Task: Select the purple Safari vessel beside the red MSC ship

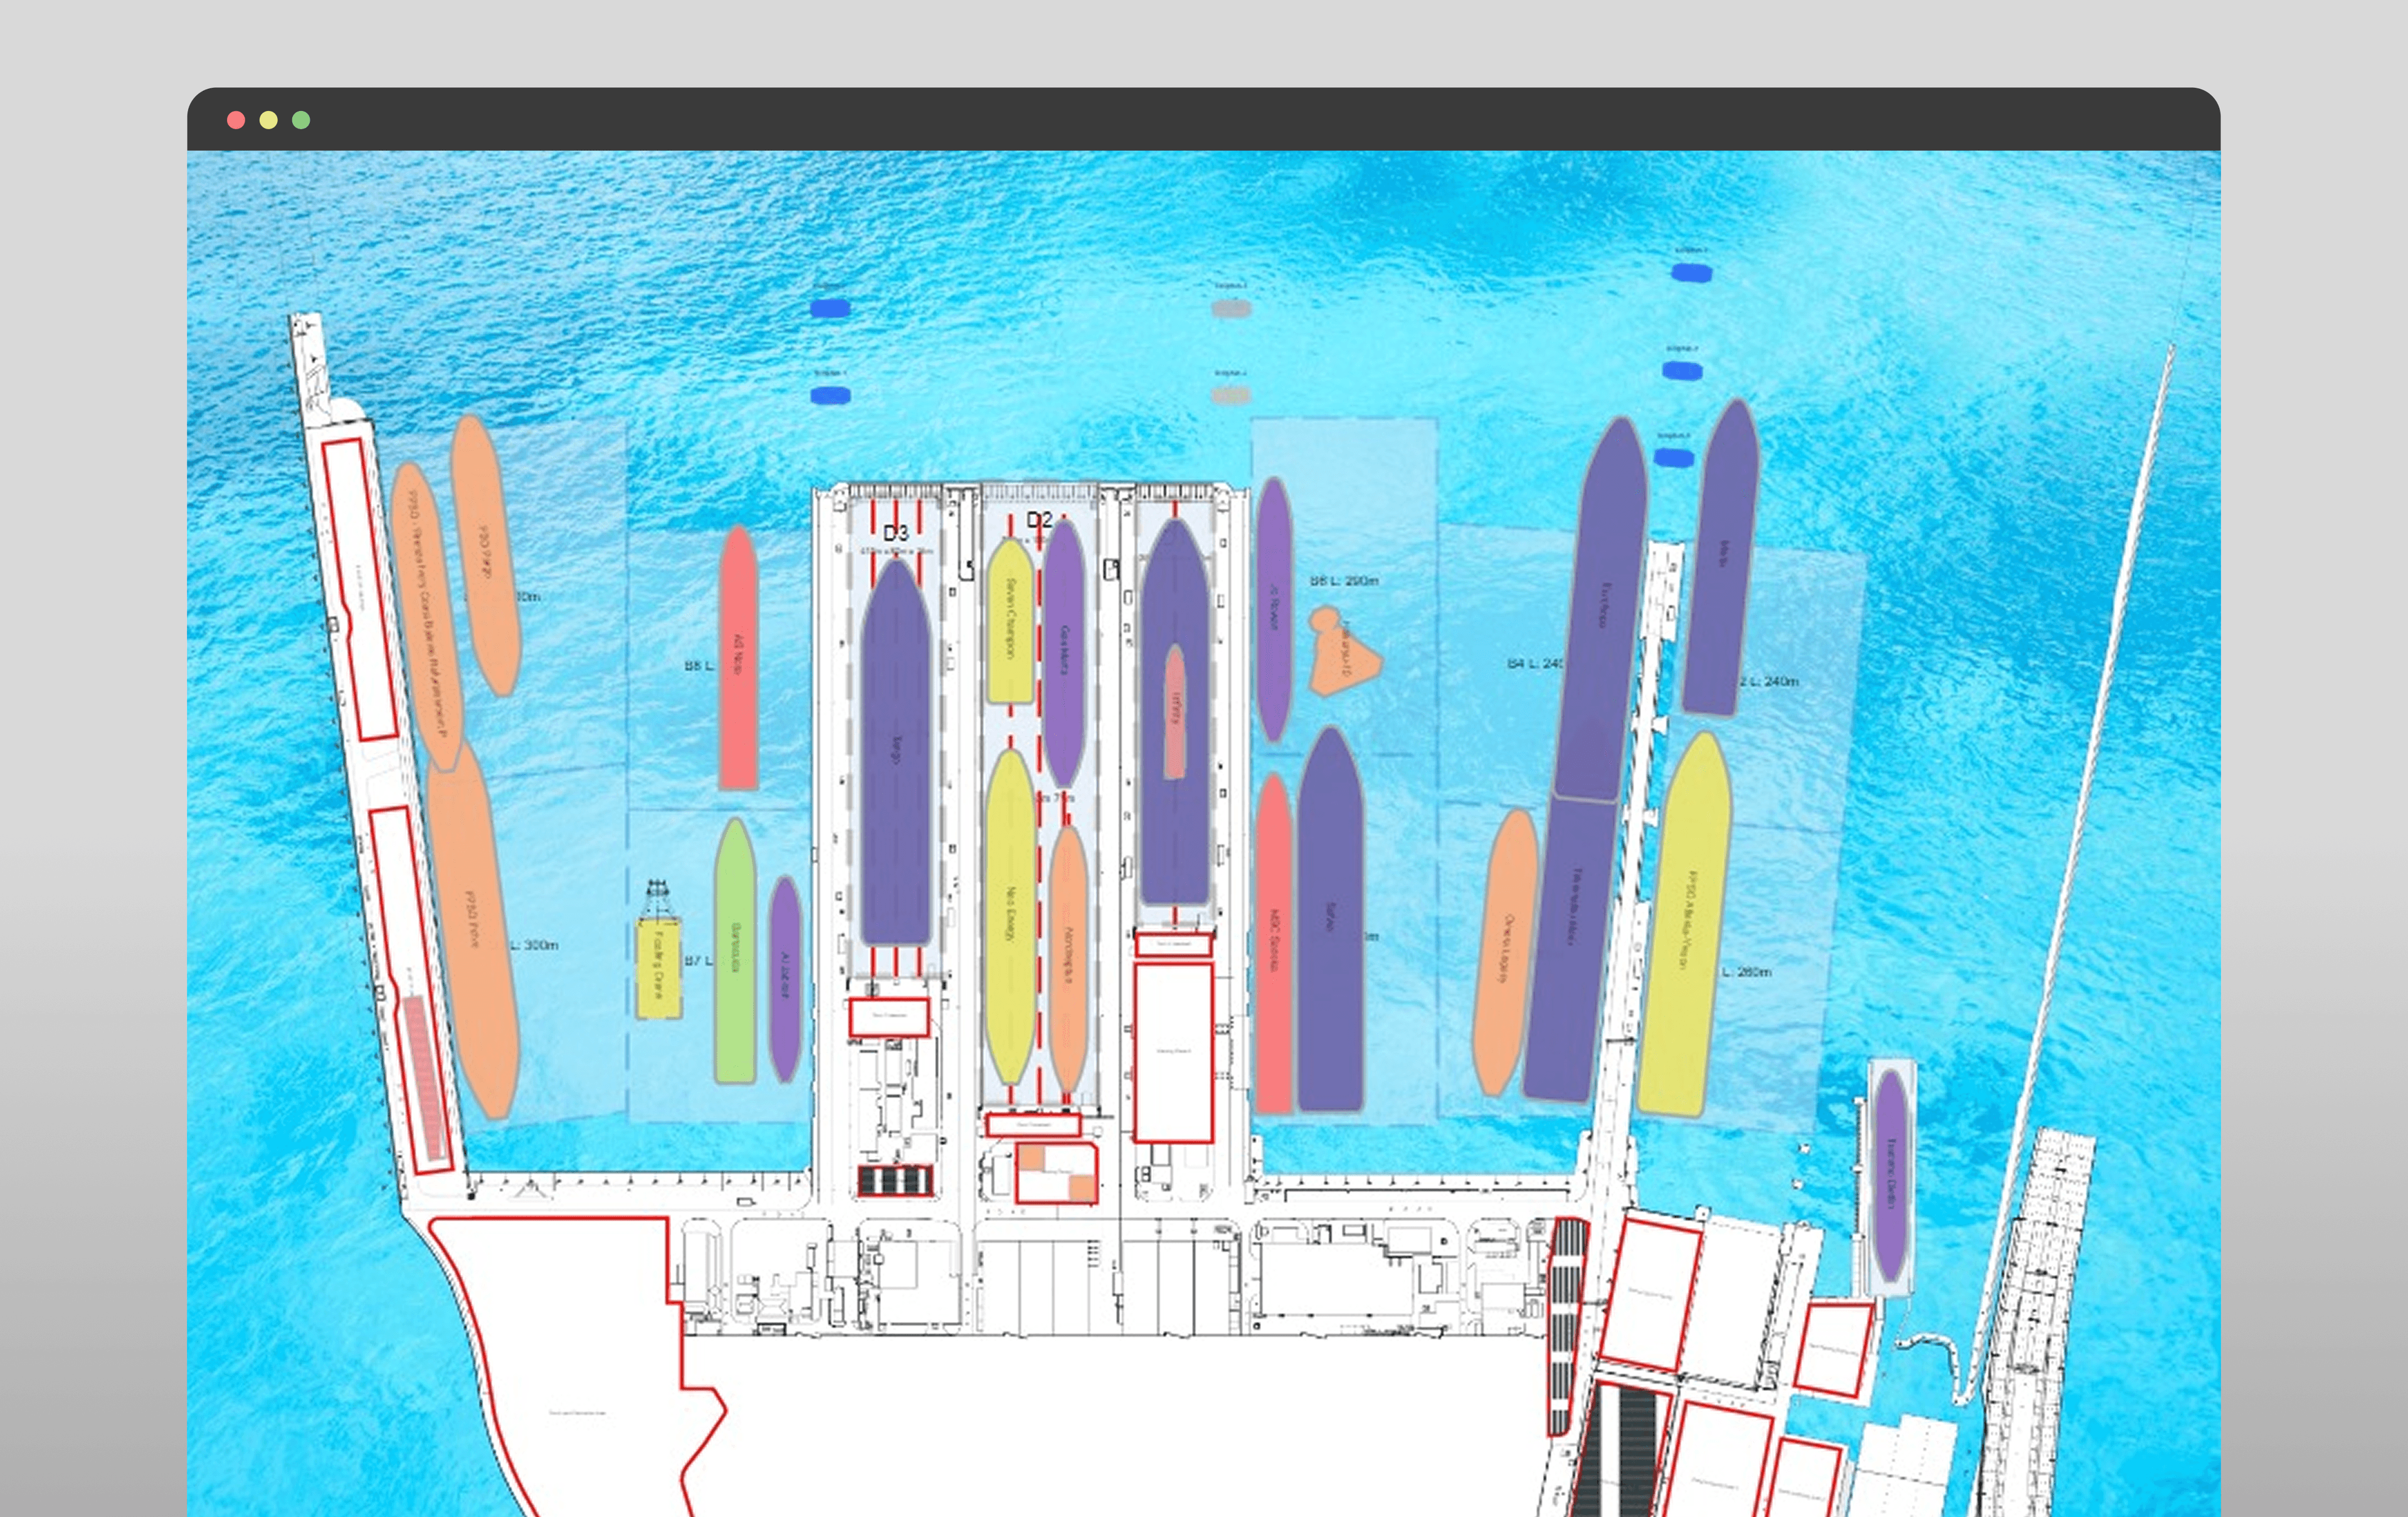Action: tap(1330, 919)
